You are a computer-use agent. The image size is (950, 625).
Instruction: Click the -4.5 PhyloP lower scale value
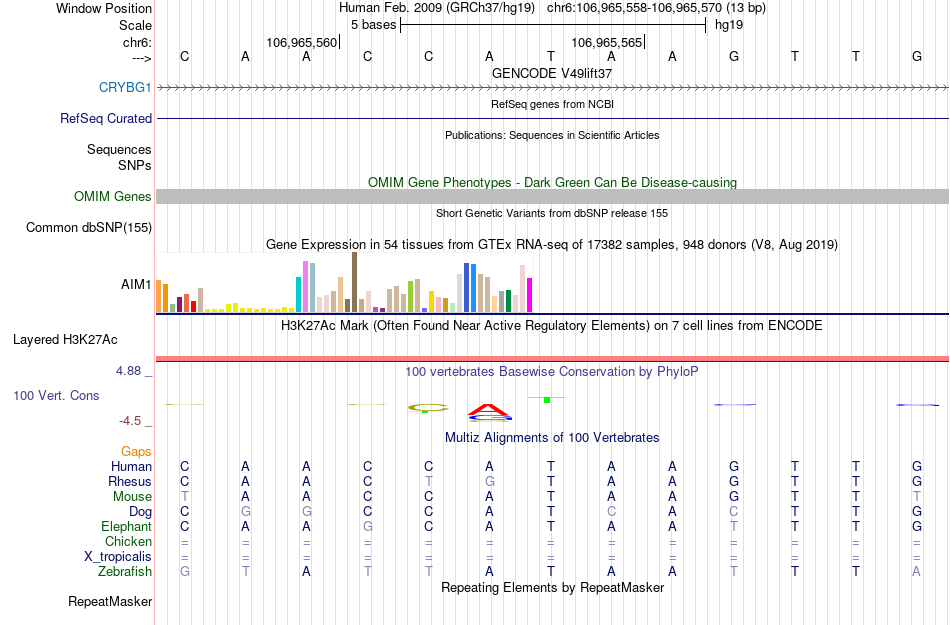click(x=130, y=420)
